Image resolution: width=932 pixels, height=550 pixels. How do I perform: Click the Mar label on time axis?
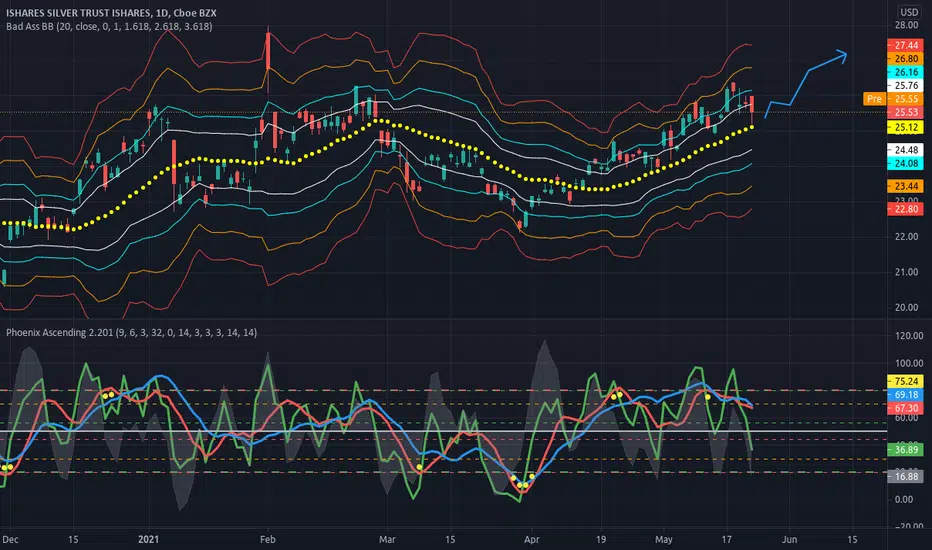pyautogui.click(x=387, y=540)
